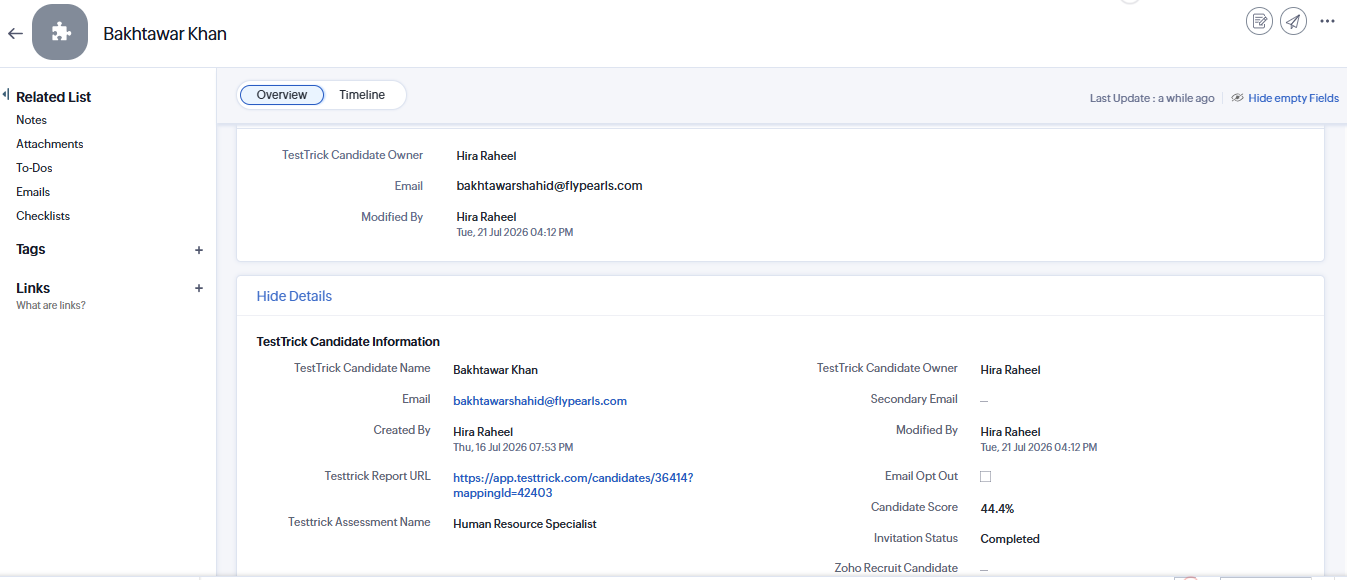
Task: Click the Links heading
Action: click(33, 288)
